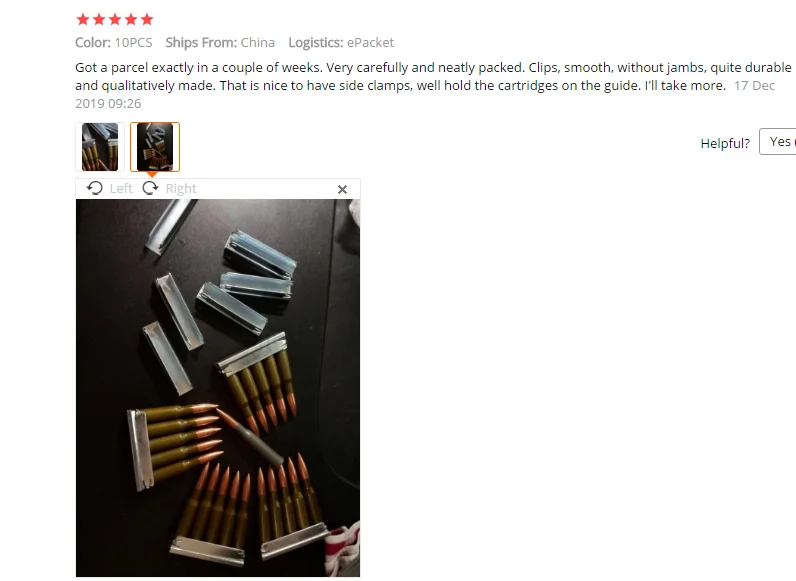This screenshot has width=796, height=581.
Task: Click the "Logistics: ePacket" text
Action: pyautogui.click(x=341, y=42)
